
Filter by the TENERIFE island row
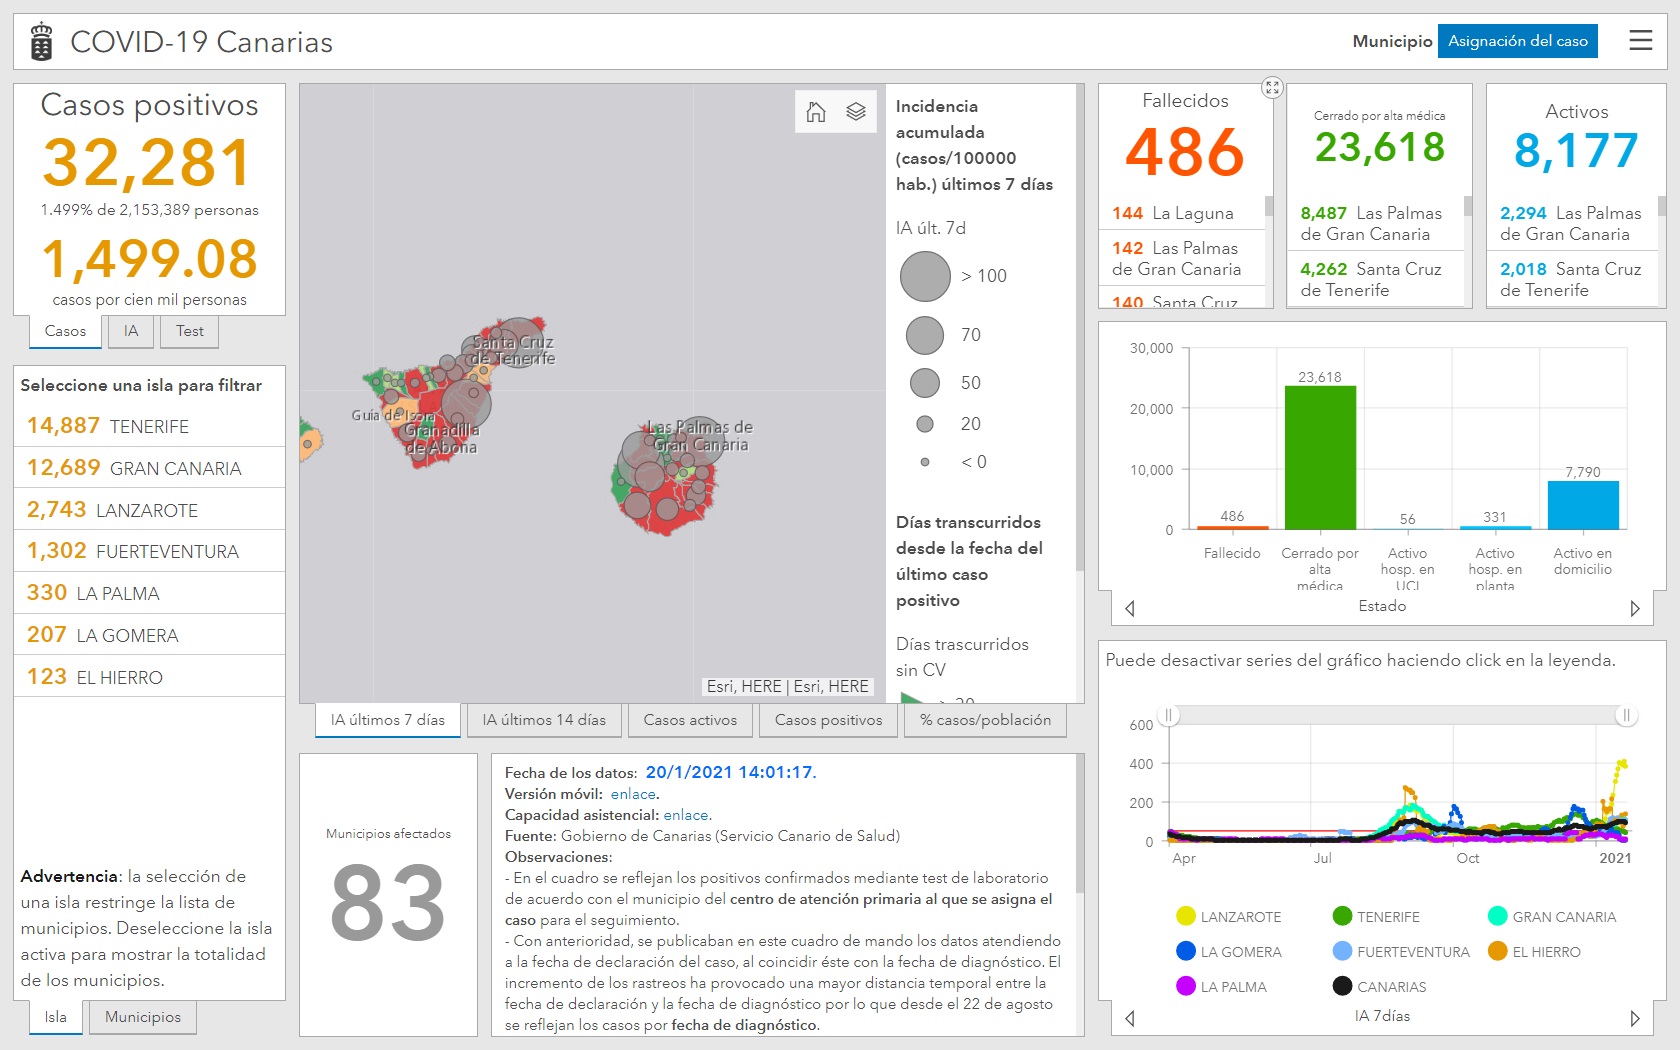tap(150, 426)
